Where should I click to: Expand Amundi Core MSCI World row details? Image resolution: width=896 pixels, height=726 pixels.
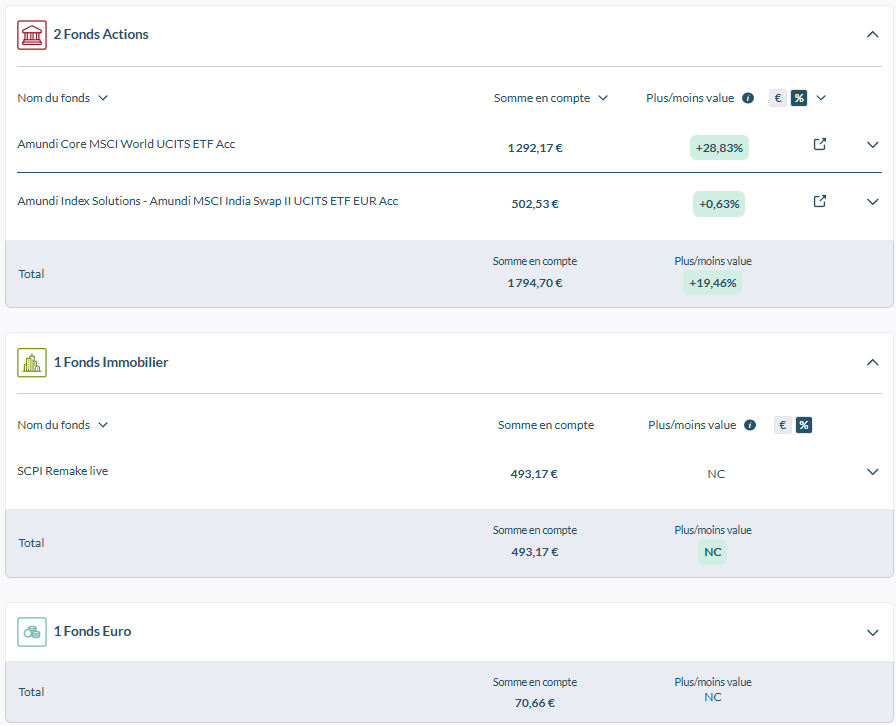pyautogui.click(x=872, y=145)
